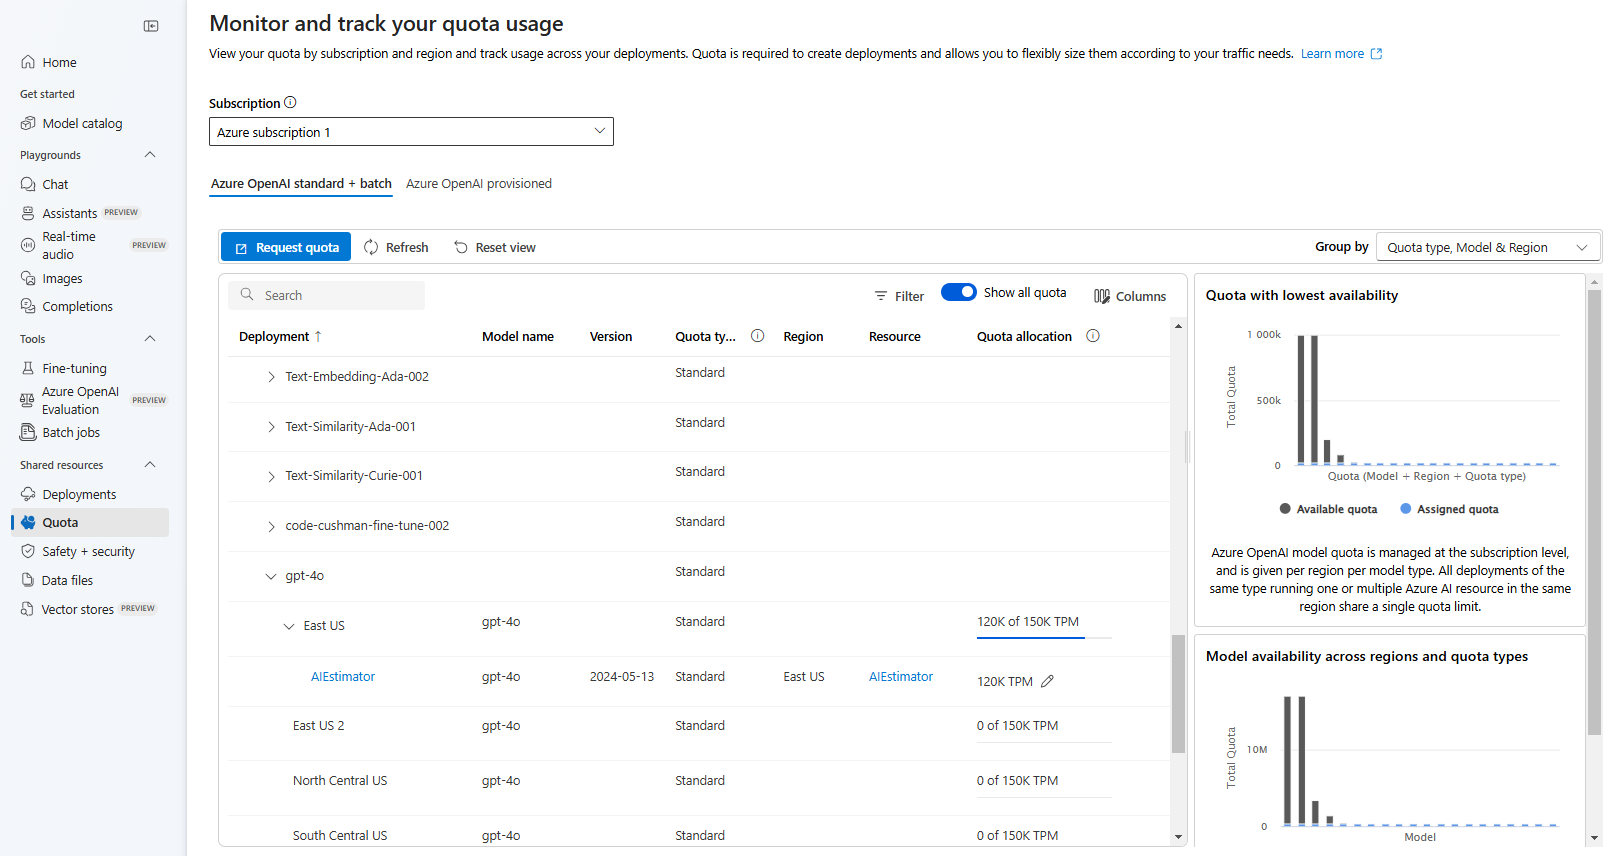Expand the code-cushman-fine-tune-002 row

point(271,526)
